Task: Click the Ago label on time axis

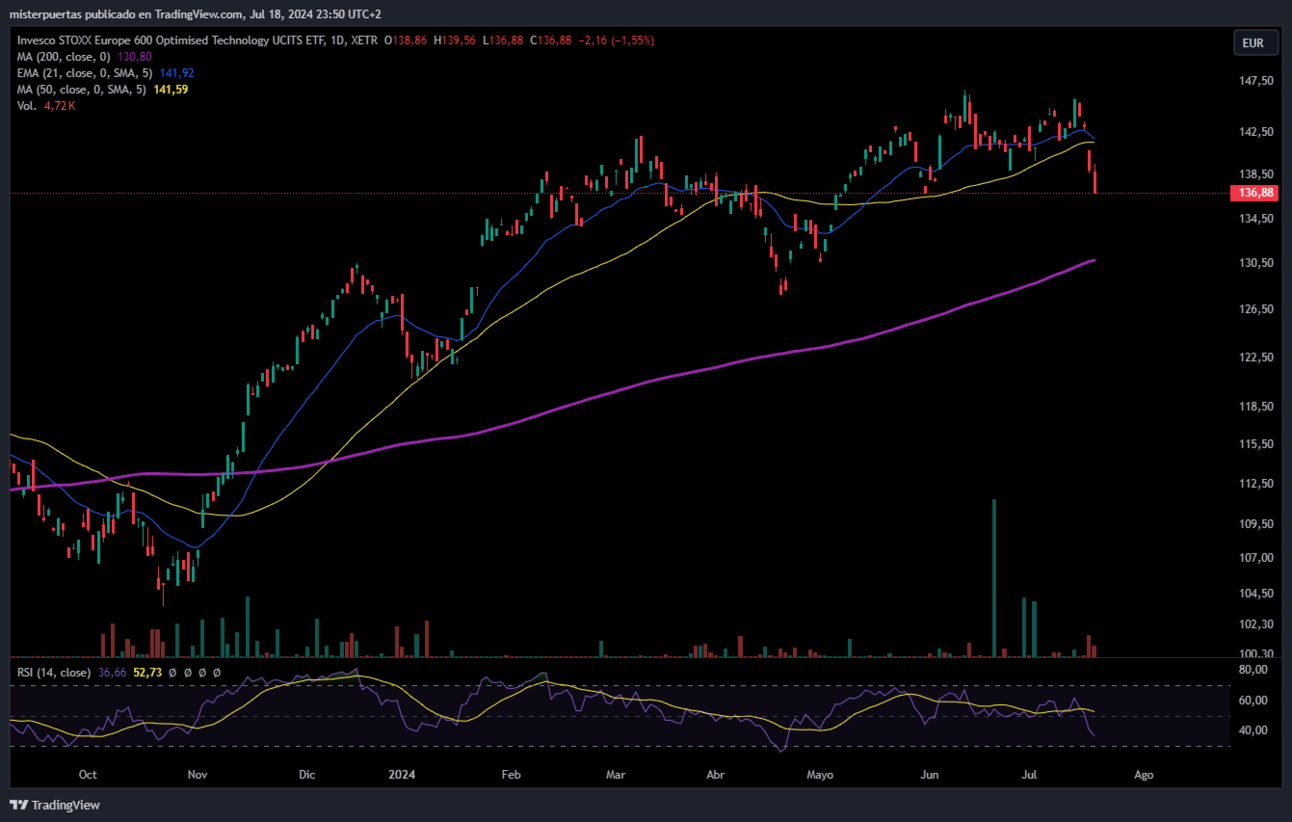Action: (x=1143, y=775)
